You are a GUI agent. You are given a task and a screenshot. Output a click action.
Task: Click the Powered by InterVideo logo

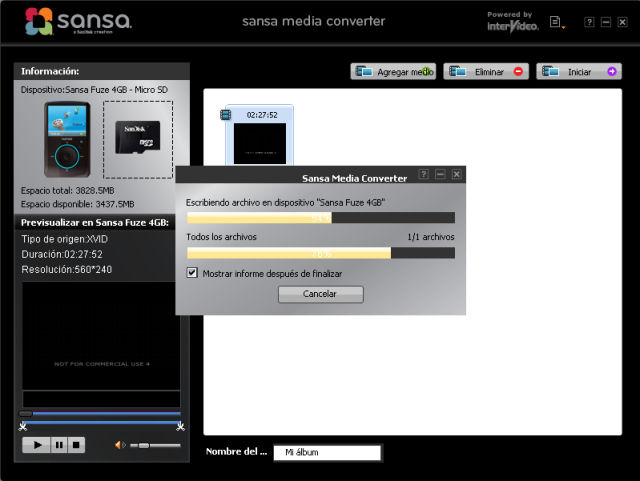point(513,22)
